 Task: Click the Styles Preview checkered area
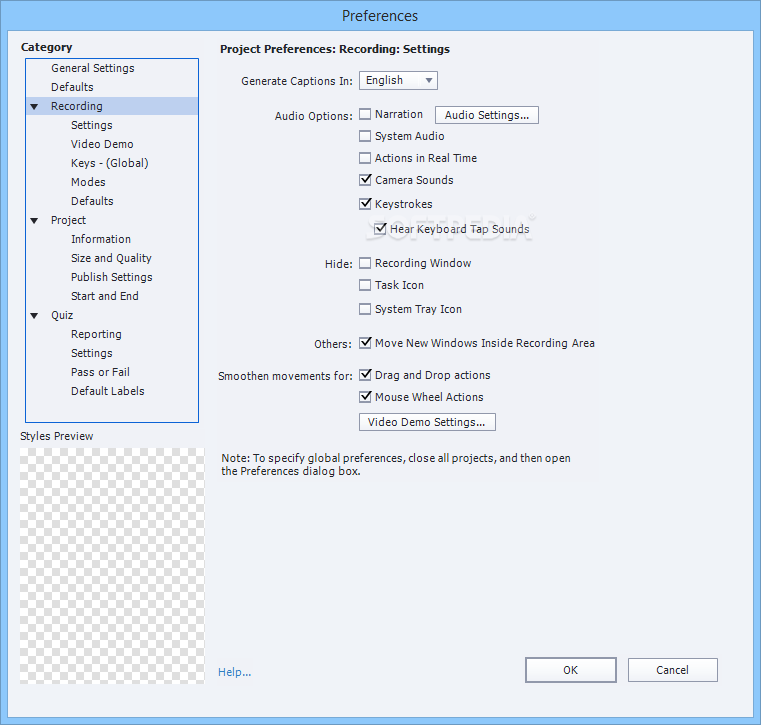click(x=112, y=566)
